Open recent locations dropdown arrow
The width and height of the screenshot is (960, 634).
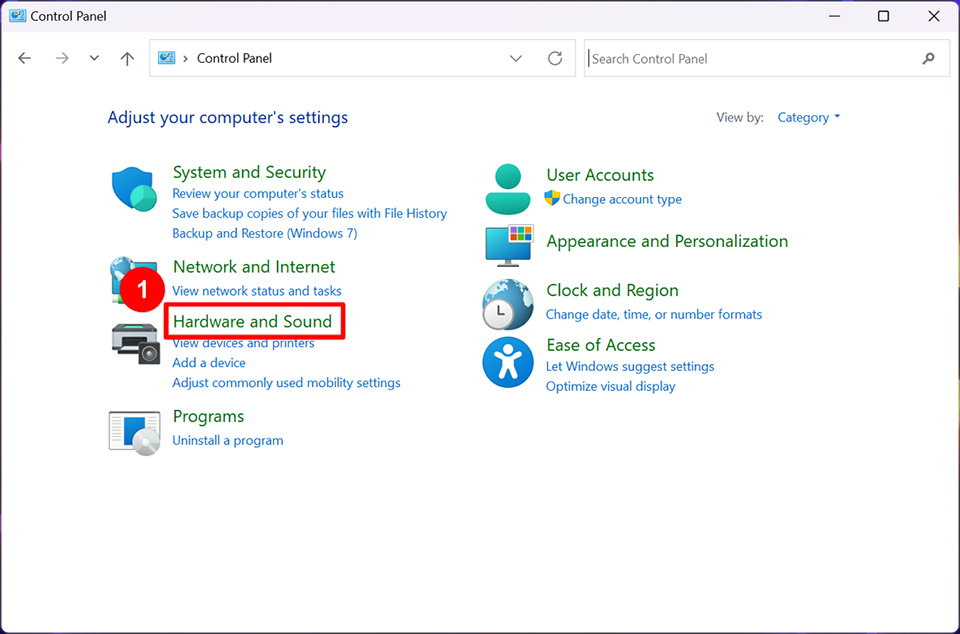coord(94,58)
